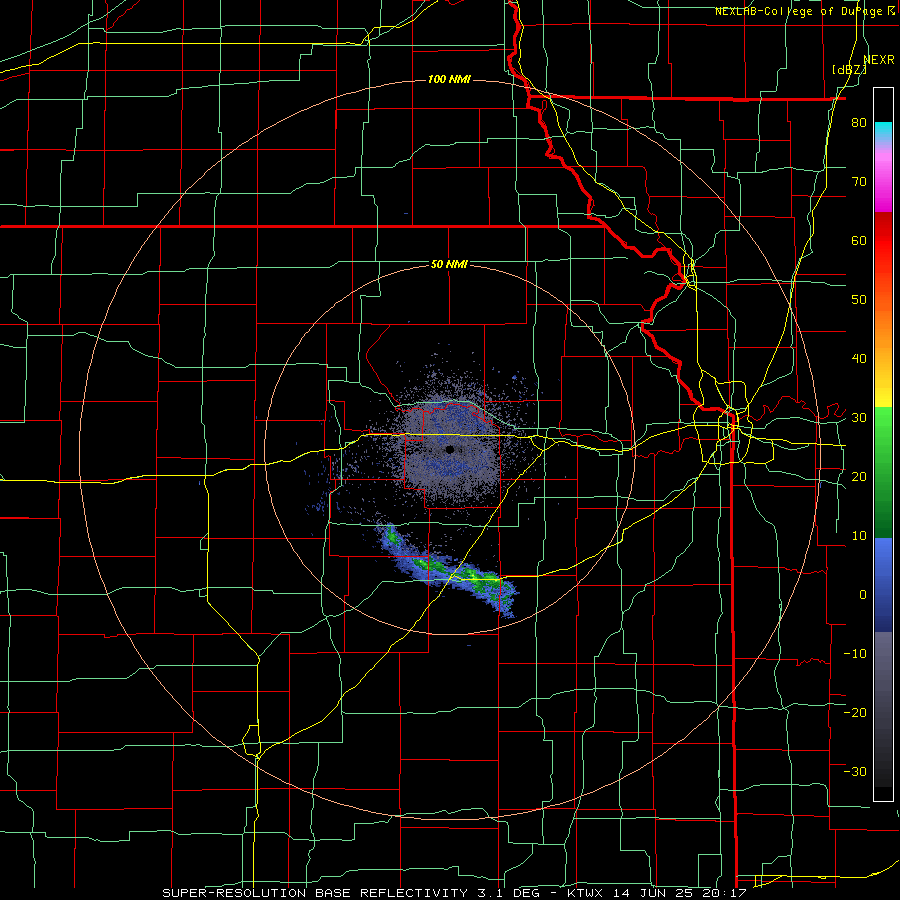
Task: Click the 70 value on the dBZ scale
Action: 859,182
